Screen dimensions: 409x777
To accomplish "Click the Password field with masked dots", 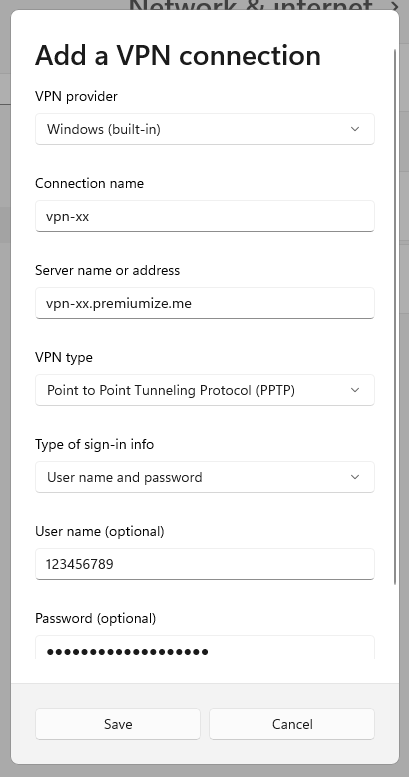I will pos(205,648).
